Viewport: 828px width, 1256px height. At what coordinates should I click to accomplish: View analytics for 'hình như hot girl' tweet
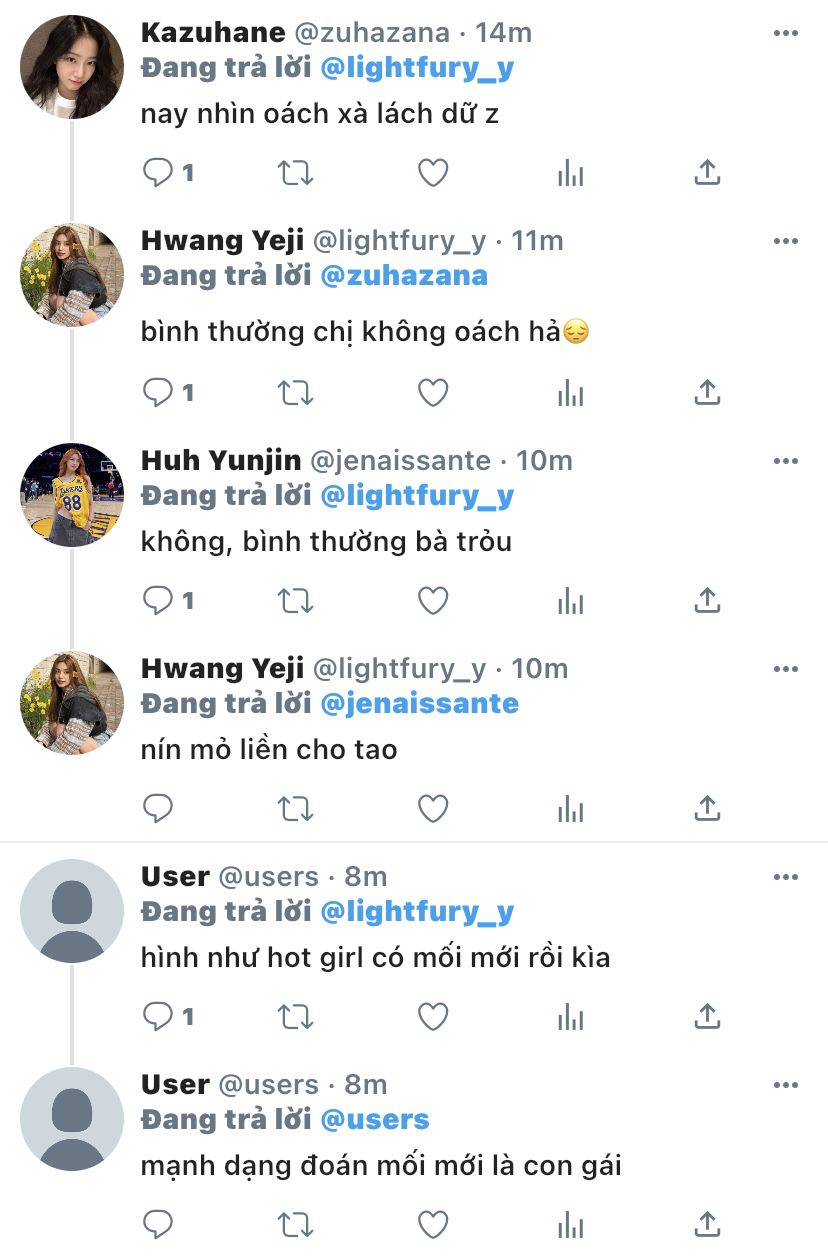click(570, 1017)
